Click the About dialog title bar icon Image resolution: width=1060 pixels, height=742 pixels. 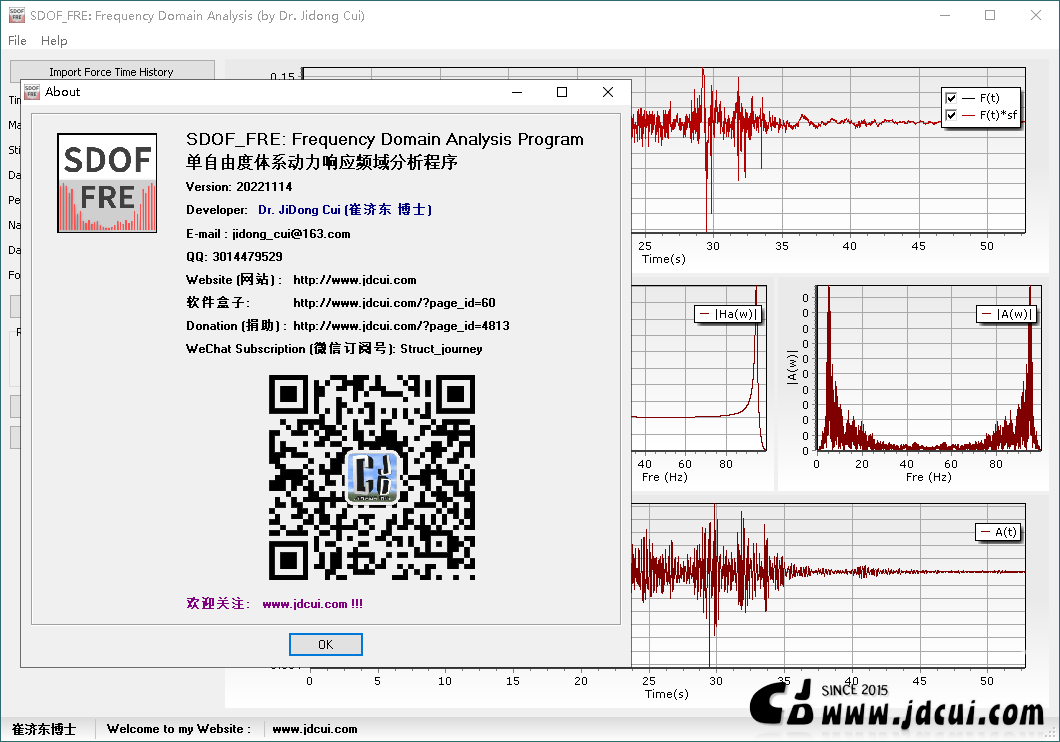[32, 92]
